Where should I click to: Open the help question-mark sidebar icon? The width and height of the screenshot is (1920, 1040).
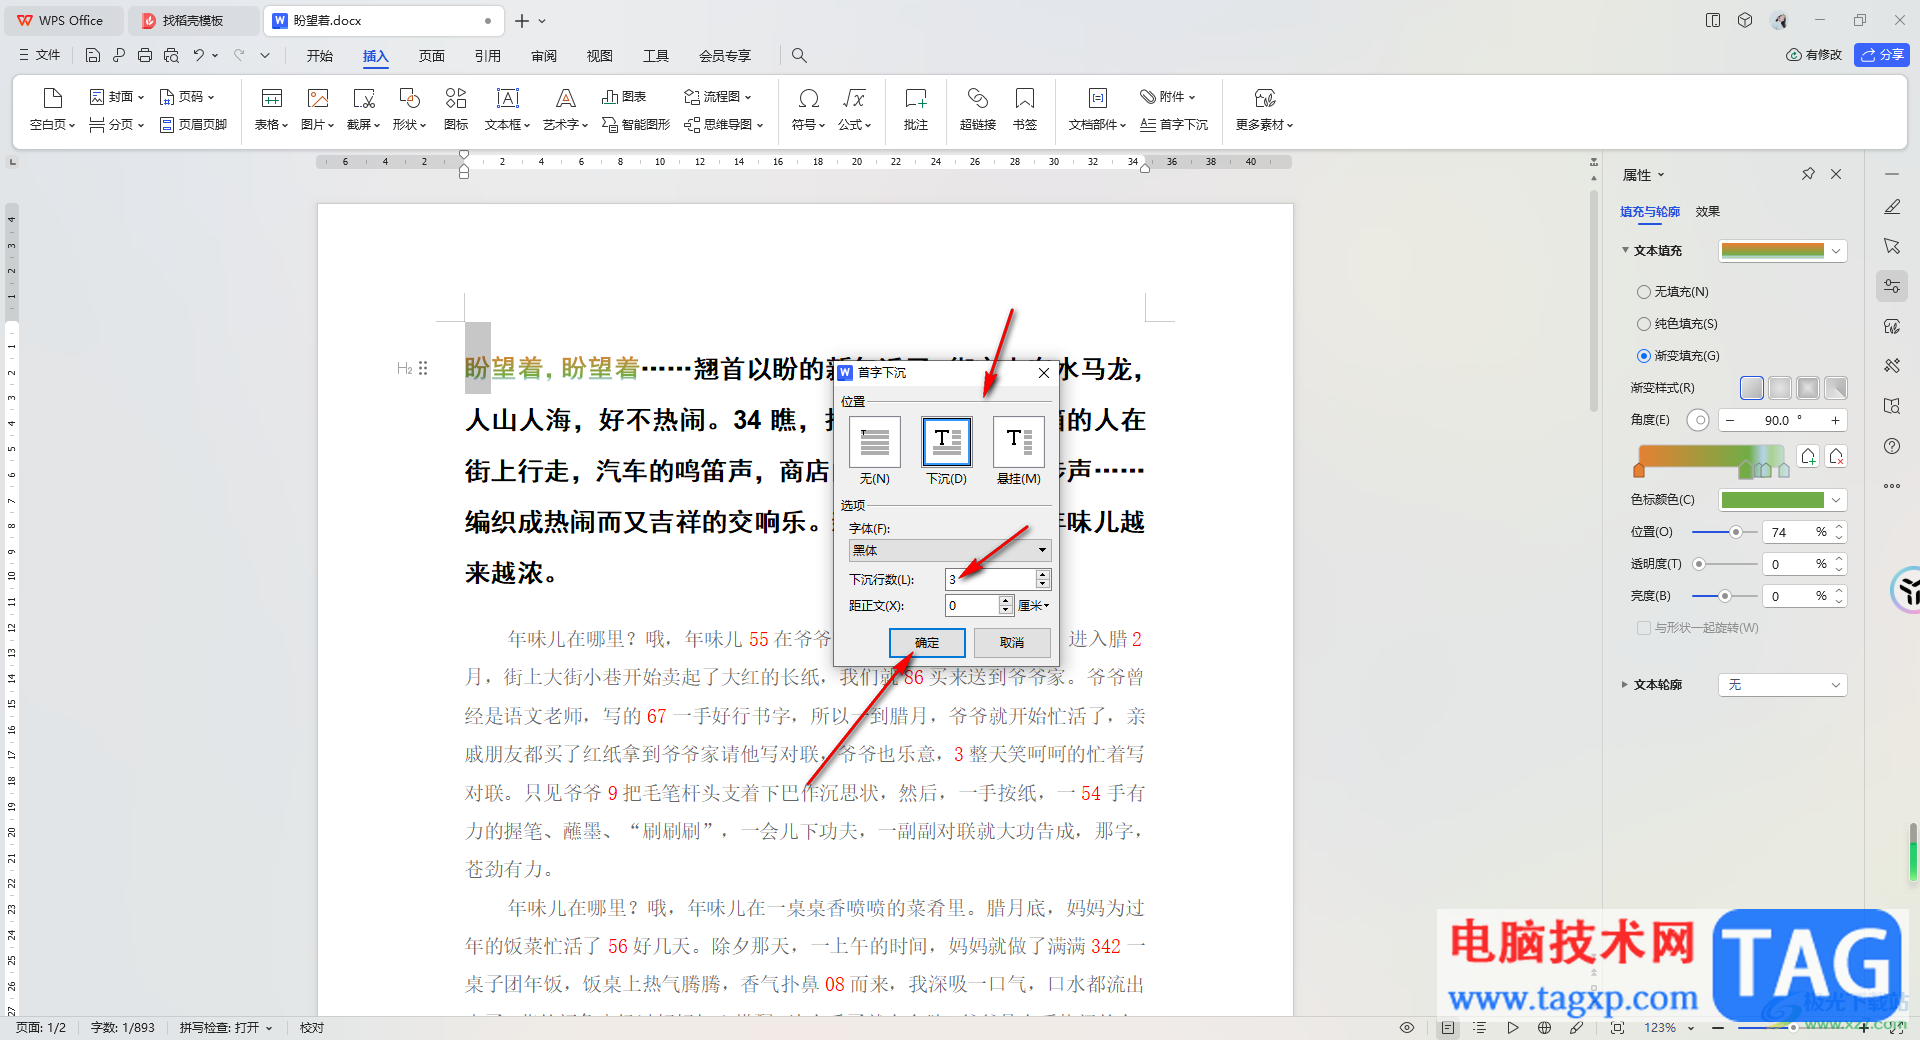click(1892, 446)
